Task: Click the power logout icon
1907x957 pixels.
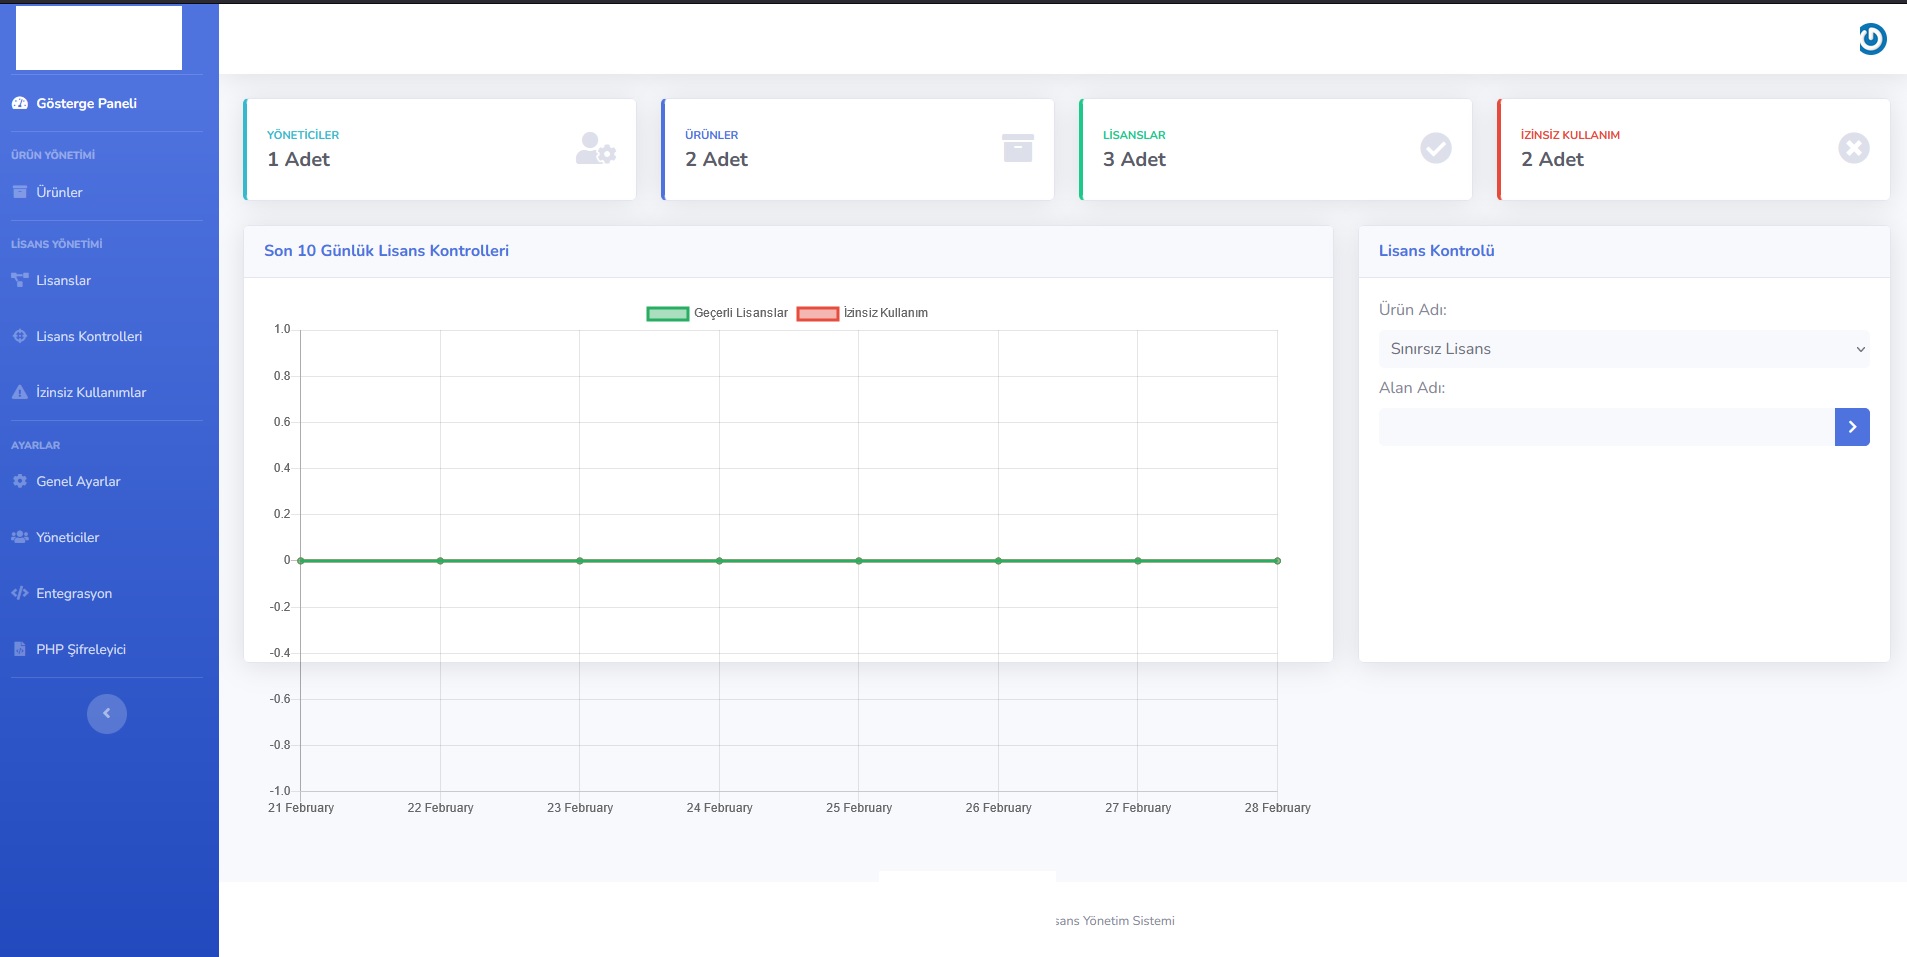Action: coord(1872,39)
